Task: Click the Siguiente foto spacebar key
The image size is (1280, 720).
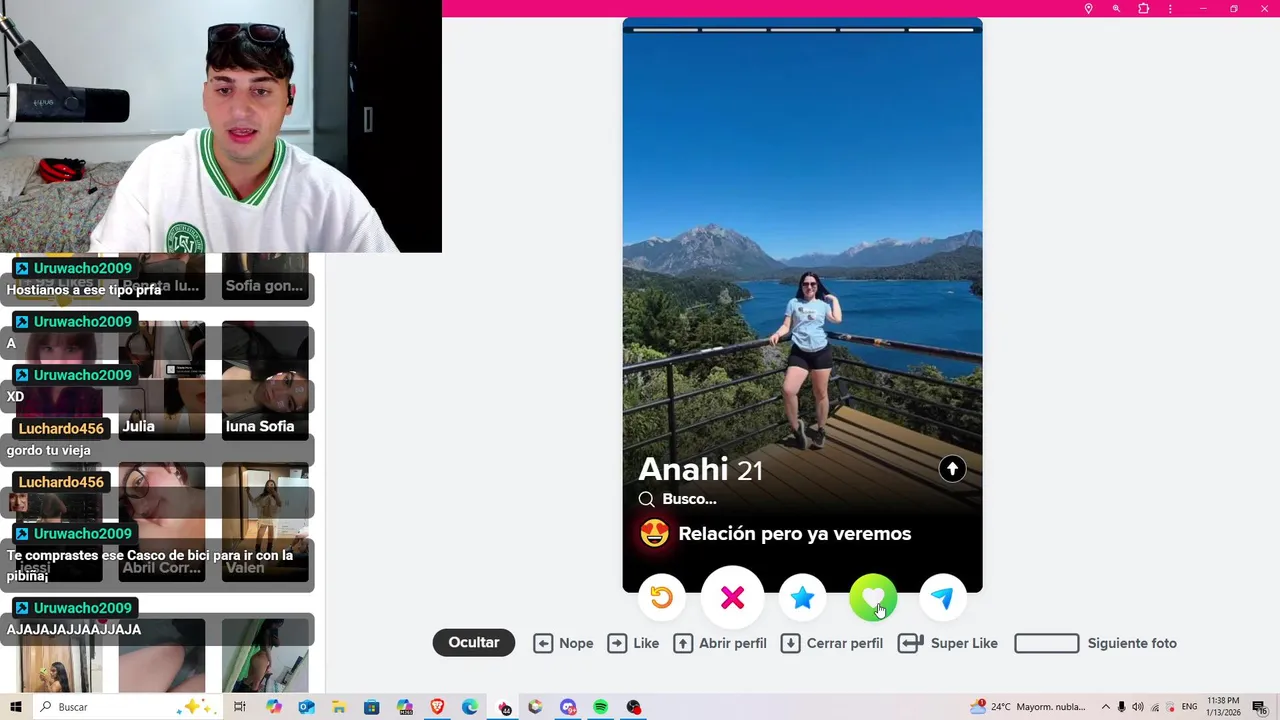Action: pyautogui.click(x=1047, y=643)
